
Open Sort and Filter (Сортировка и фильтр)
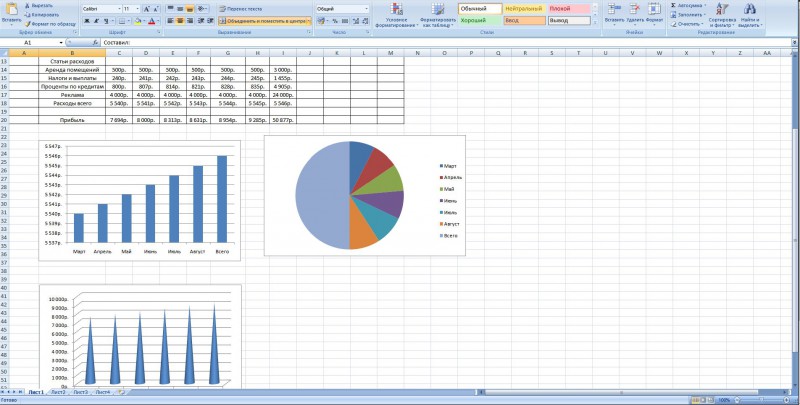coord(722,15)
